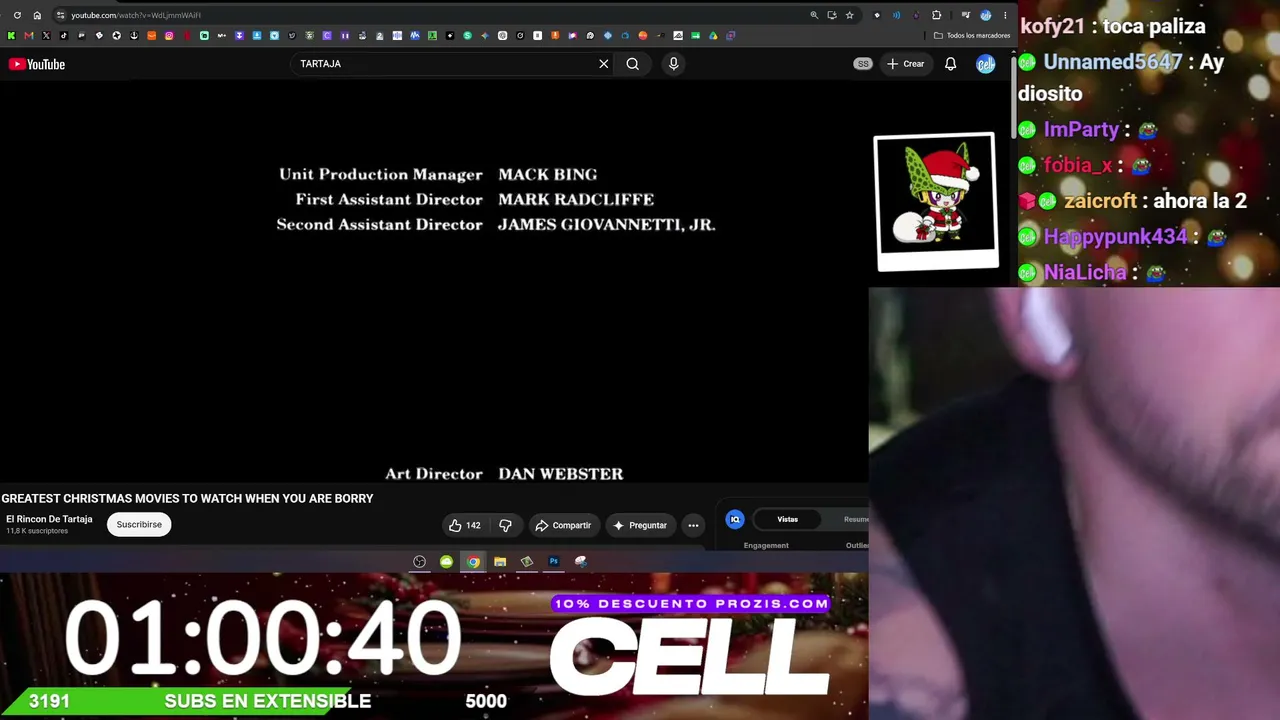Click the video title text

pyautogui.click(x=187, y=498)
